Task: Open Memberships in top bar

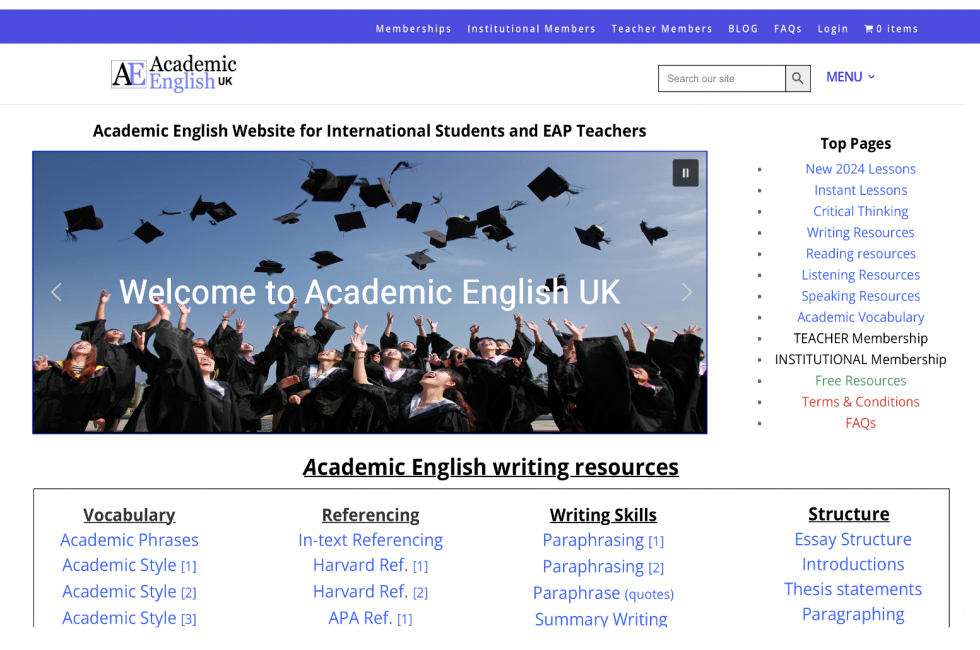Action: [x=413, y=29]
